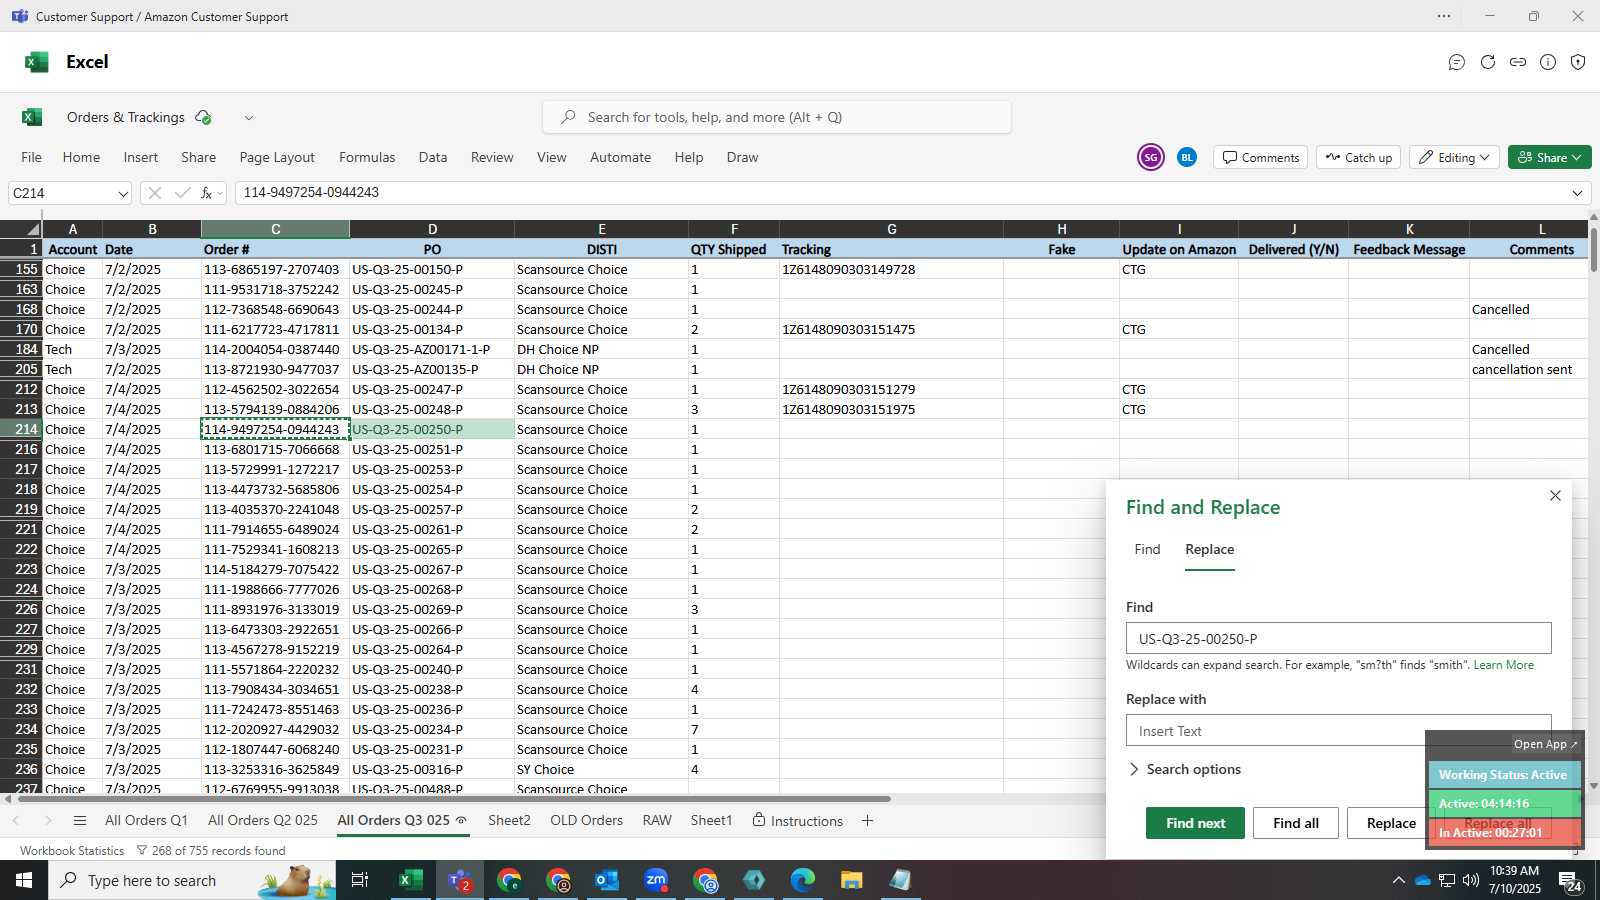This screenshot has height=900, width=1600.
Task: Open the Learn More wildcard link
Action: 1503,665
